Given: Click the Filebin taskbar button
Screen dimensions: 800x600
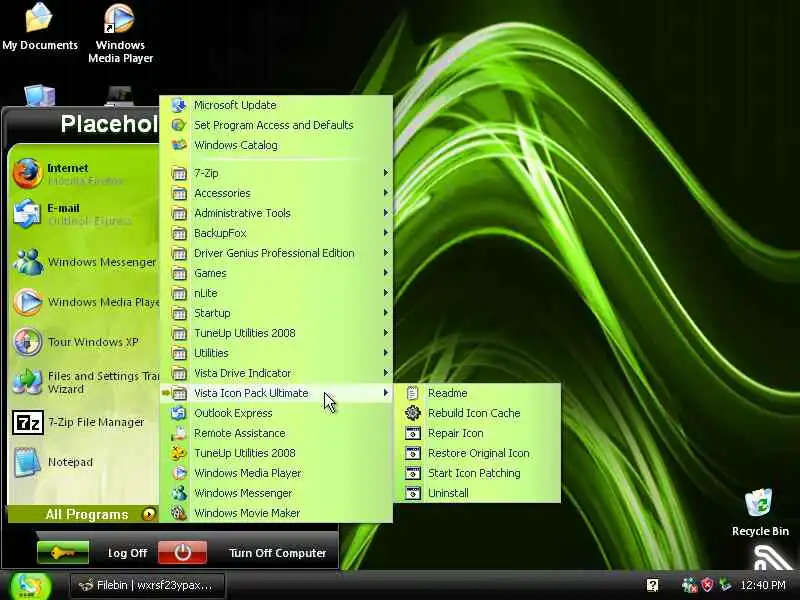Looking at the screenshot, I should click(x=147, y=585).
